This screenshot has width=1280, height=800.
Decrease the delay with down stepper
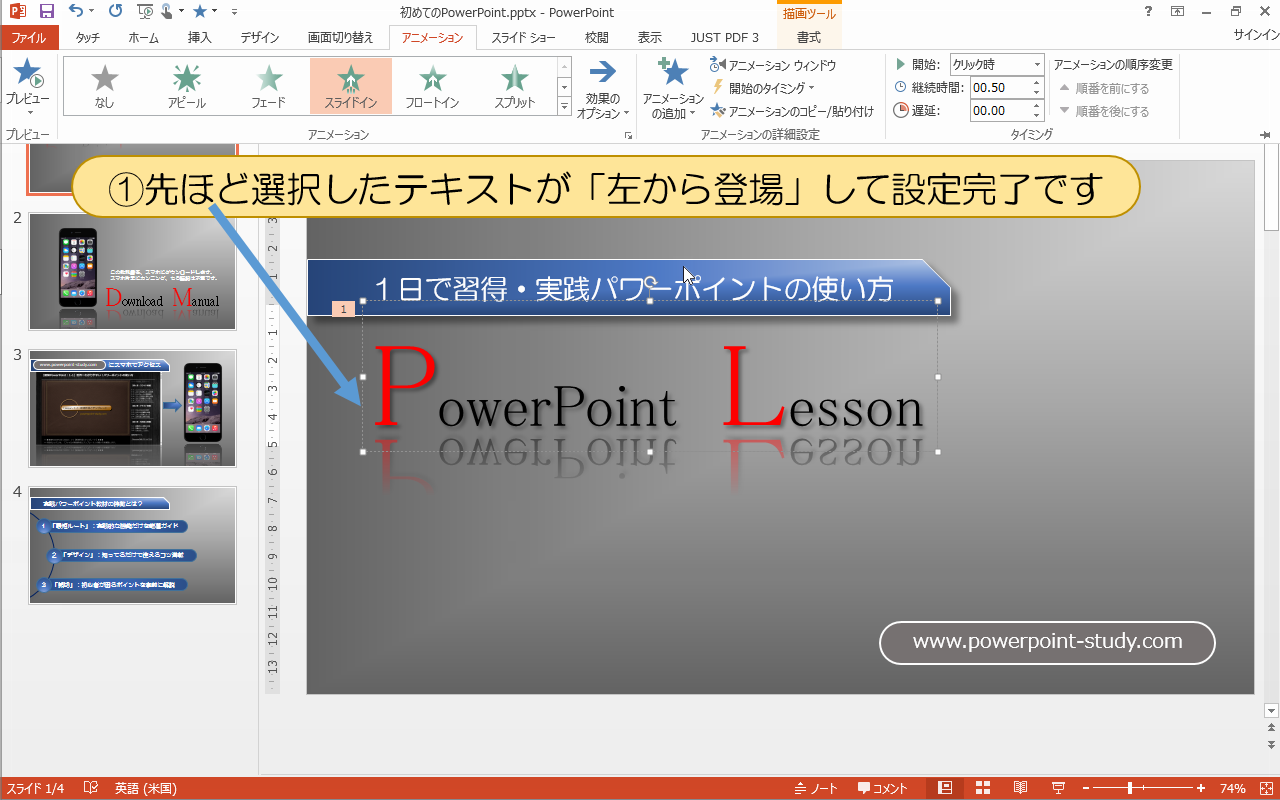(1038, 116)
